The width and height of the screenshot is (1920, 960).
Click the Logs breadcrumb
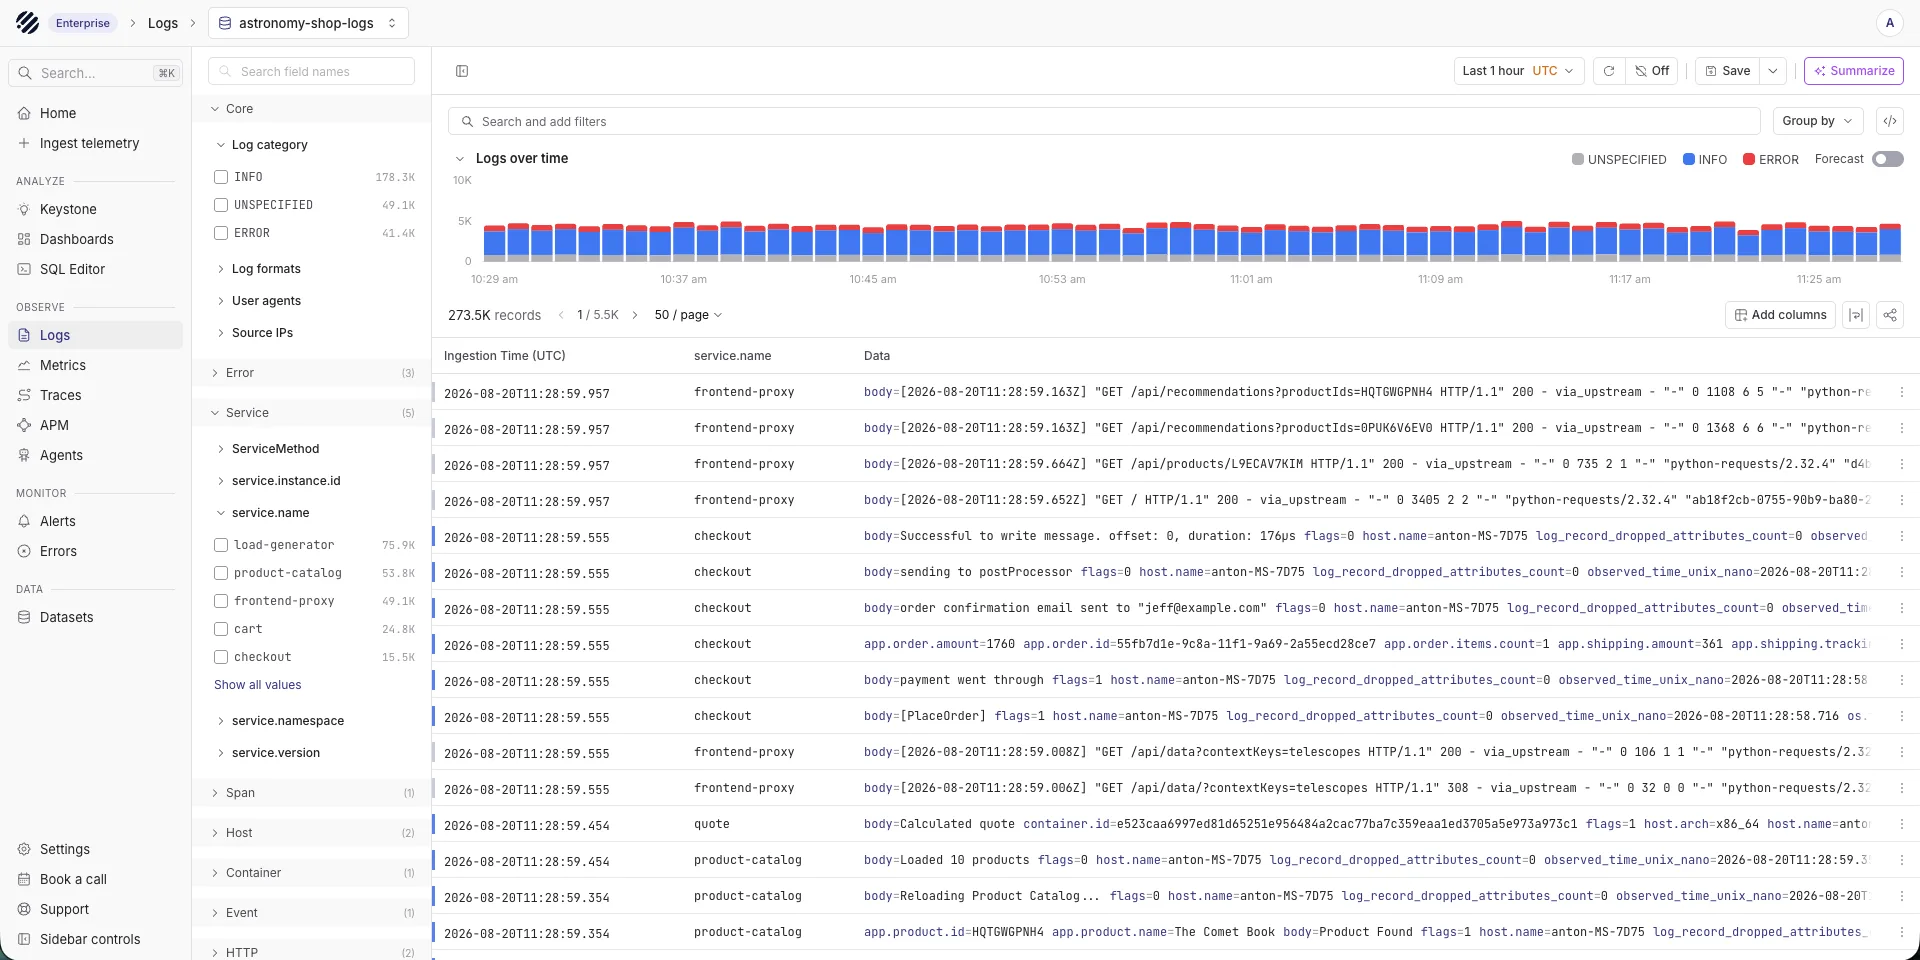pyautogui.click(x=163, y=23)
